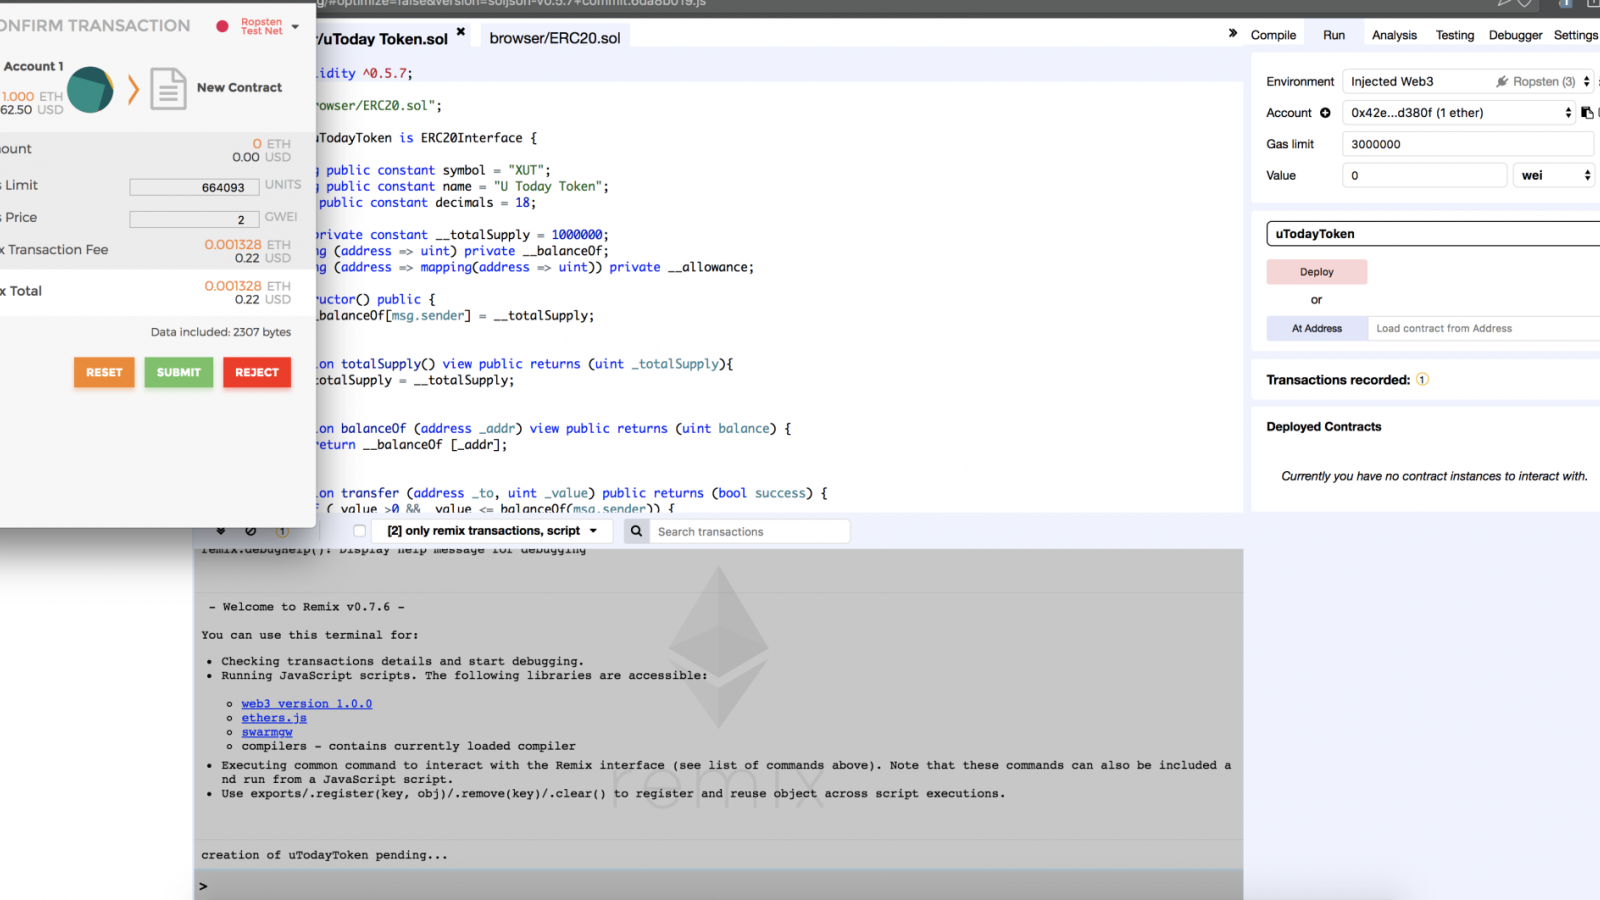The image size is (1600, 900).
Task: Click the Value input field showing 0
Action: coord(1424,175)
